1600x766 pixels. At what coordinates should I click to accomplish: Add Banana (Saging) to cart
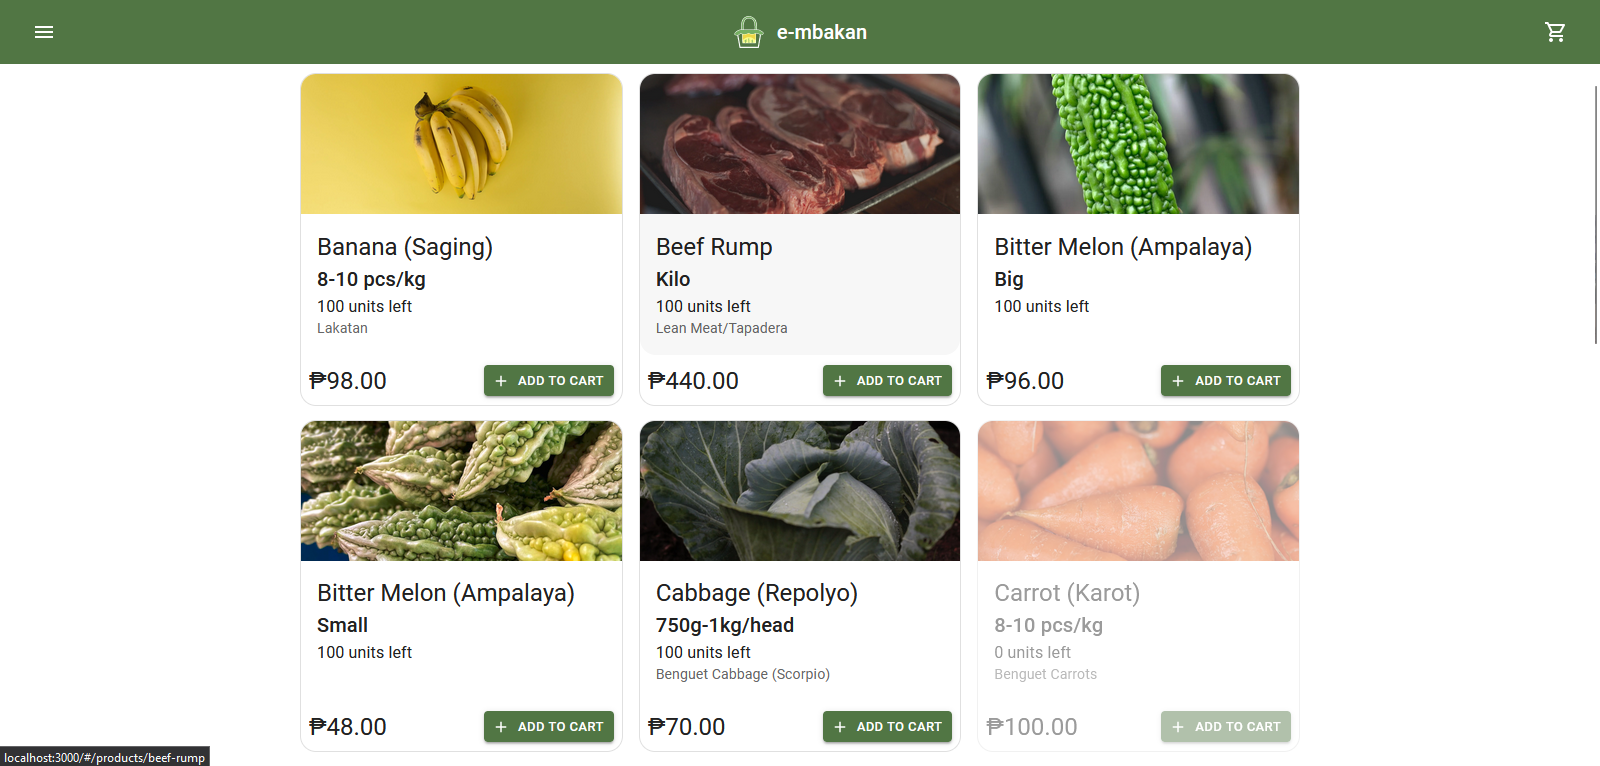549,381
